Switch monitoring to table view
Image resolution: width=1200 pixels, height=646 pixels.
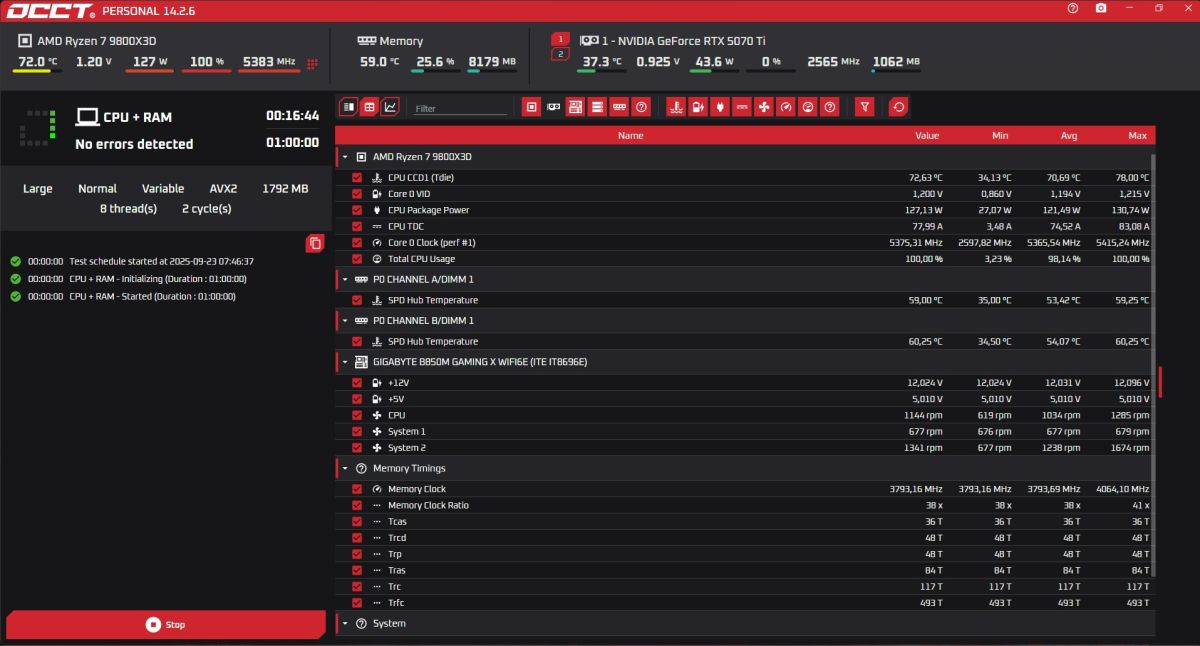(369, 107)
